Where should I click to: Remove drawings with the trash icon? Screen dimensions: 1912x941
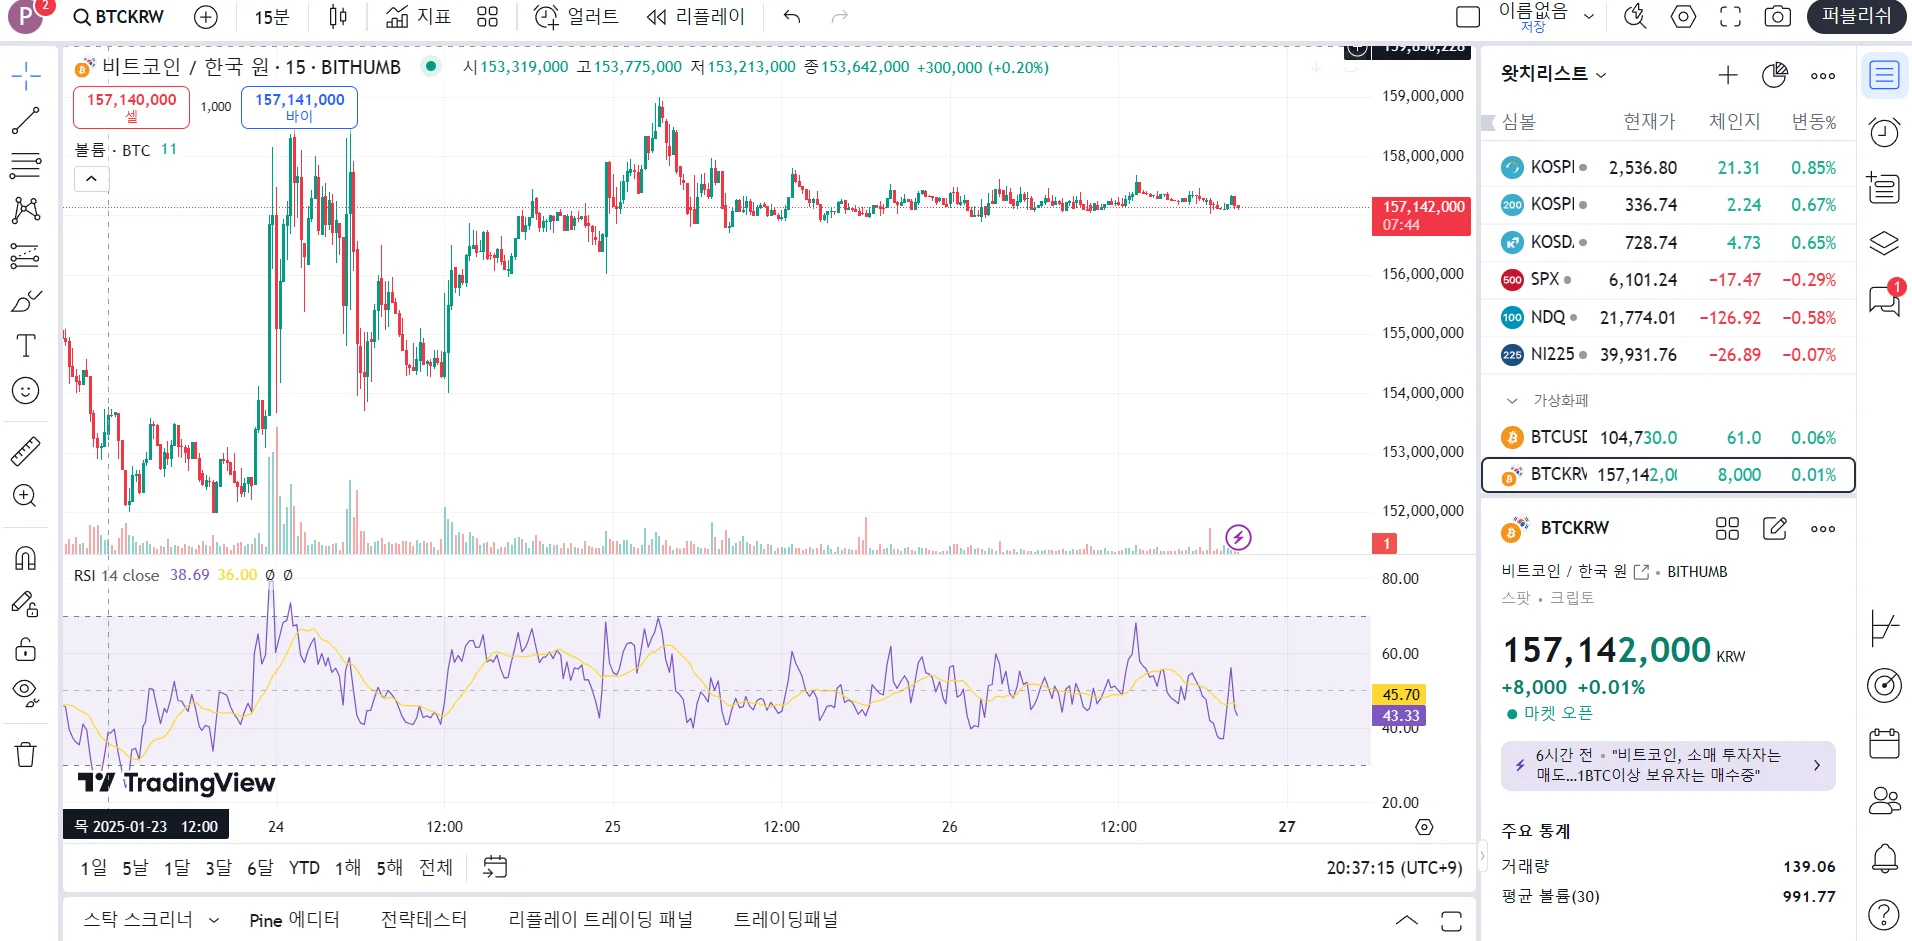click(x=26, y=754)
